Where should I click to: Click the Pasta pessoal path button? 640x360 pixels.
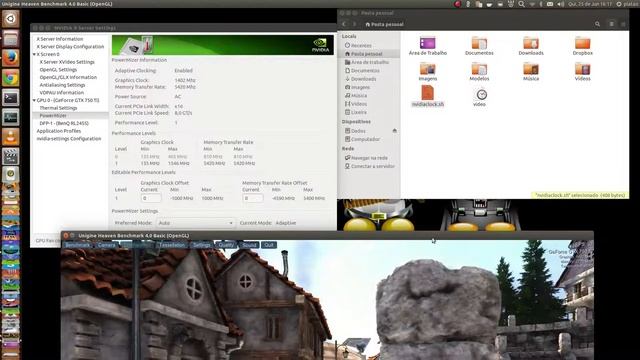[x=384, y=24]
